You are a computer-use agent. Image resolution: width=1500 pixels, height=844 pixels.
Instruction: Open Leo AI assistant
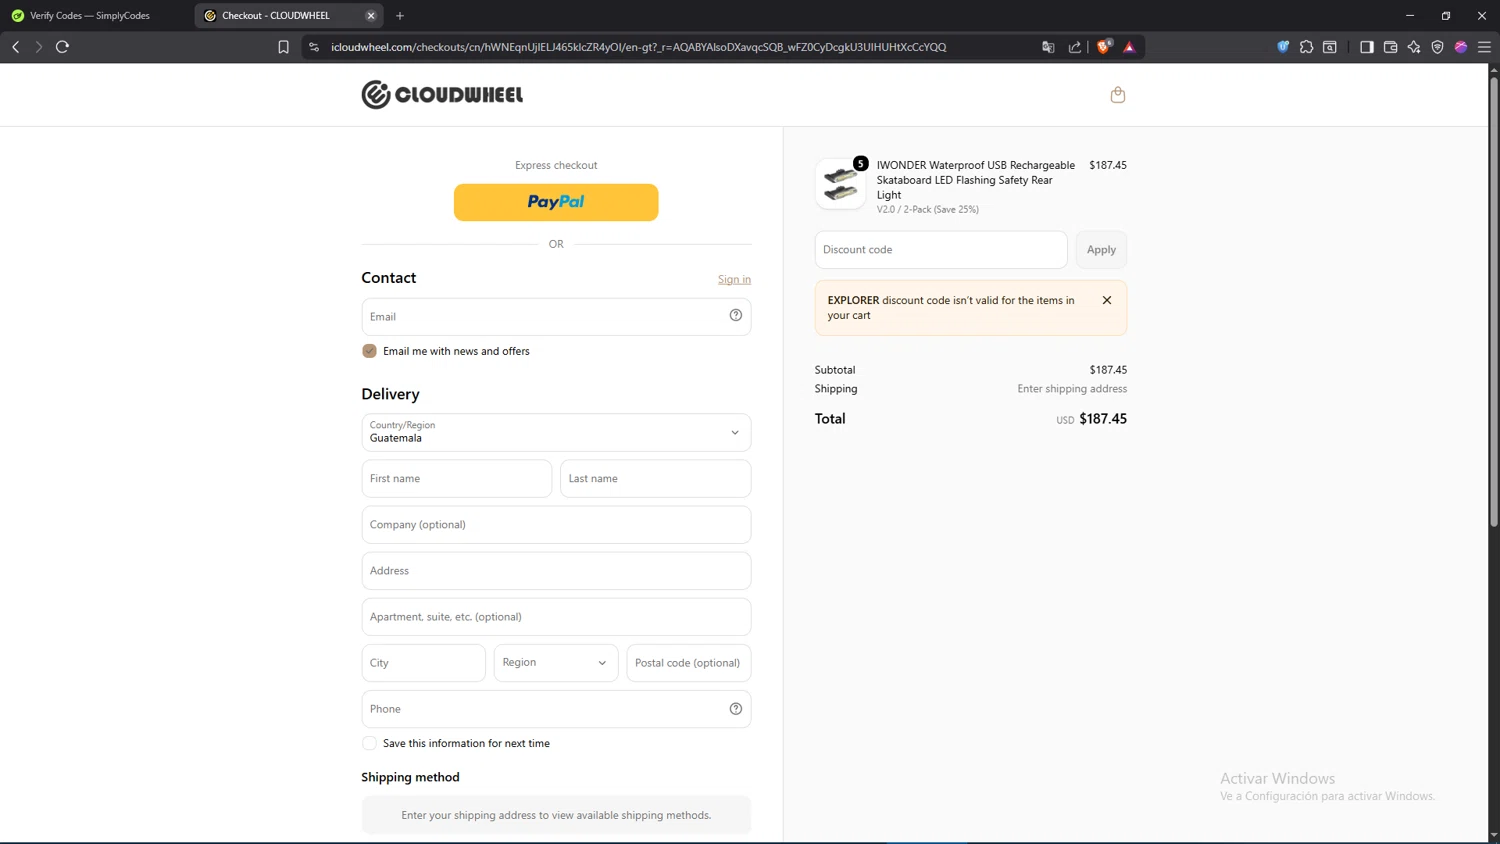pyautogui.click(x=1414, y=47)
